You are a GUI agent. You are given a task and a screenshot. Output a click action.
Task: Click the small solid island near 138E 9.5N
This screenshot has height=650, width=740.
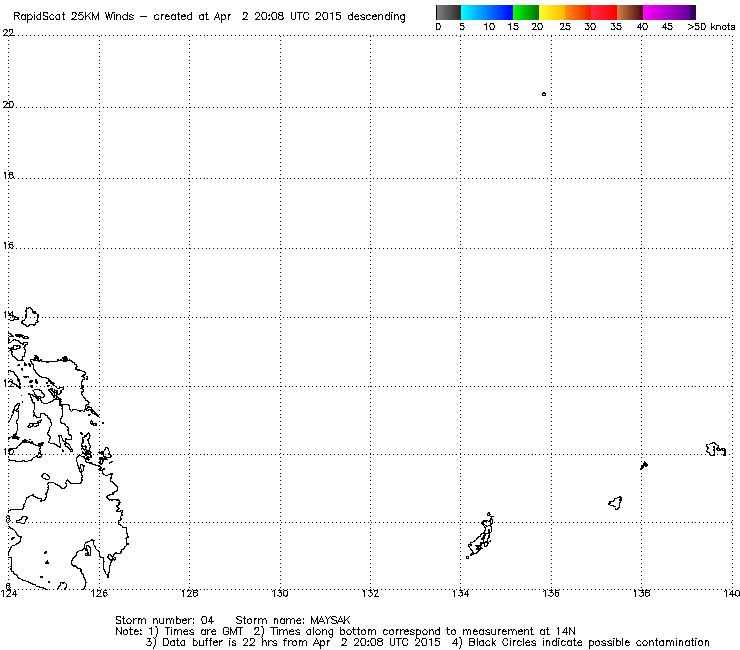pyautogui.click(x=644, y=465)
